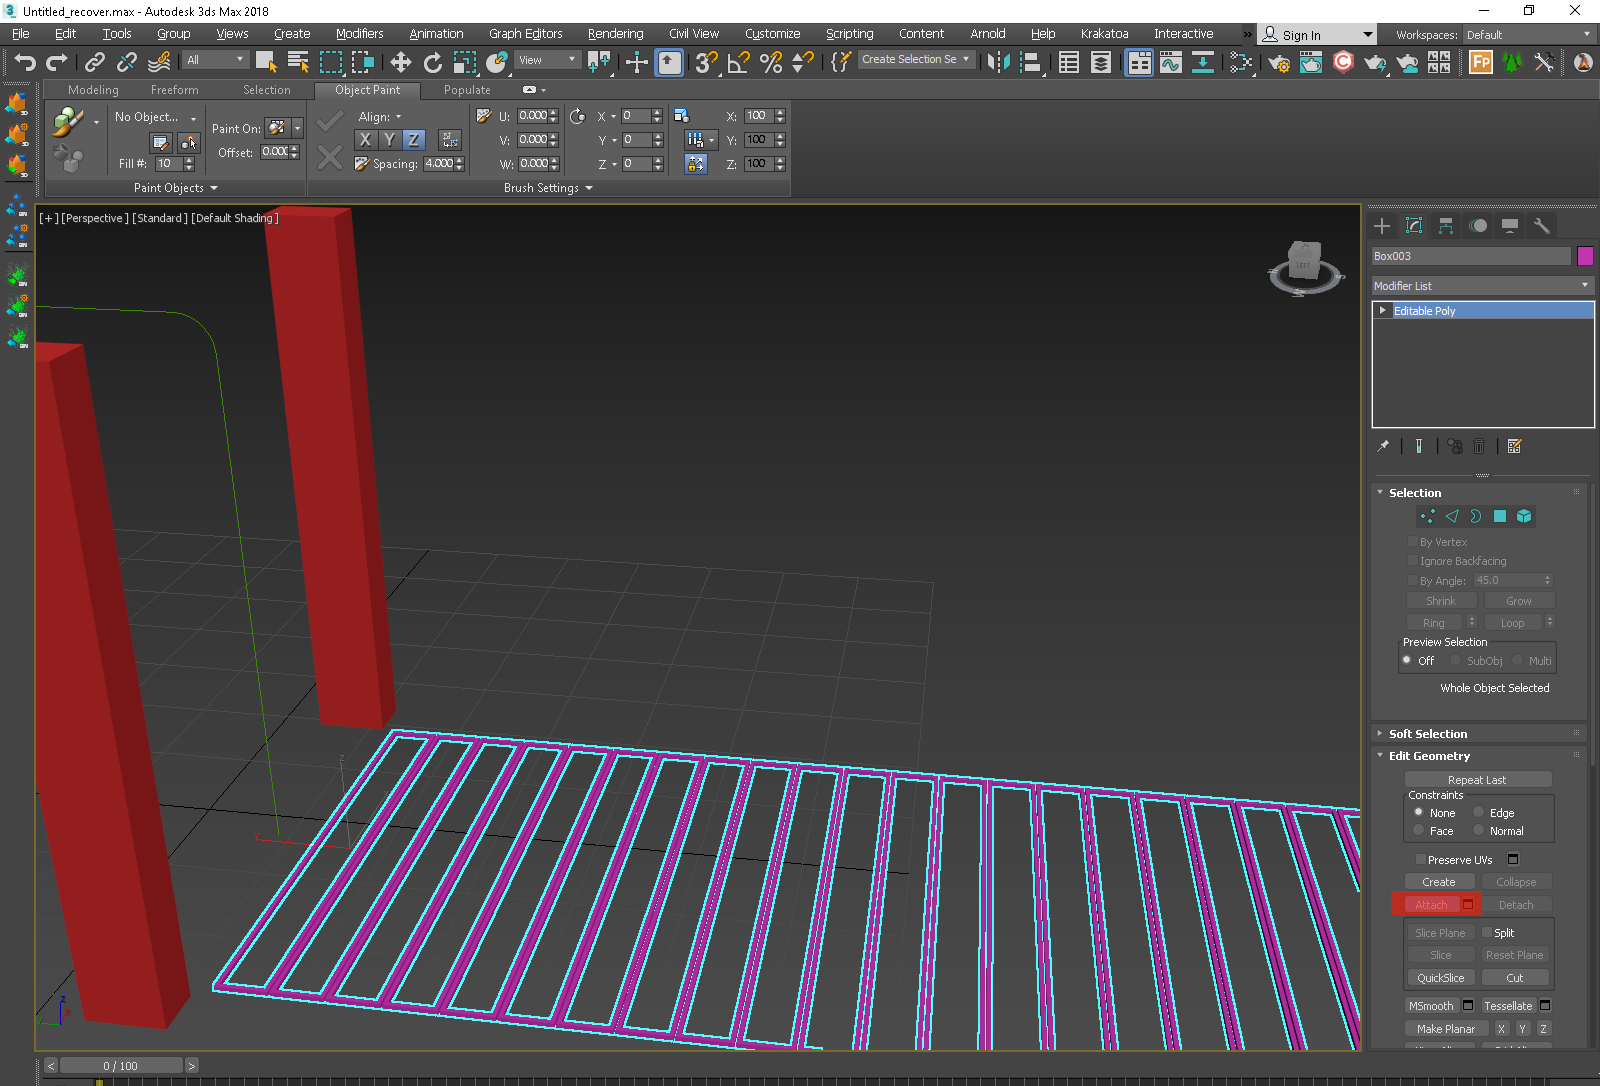Enable the Preserve UVs checkbox

click(1420, 859)
